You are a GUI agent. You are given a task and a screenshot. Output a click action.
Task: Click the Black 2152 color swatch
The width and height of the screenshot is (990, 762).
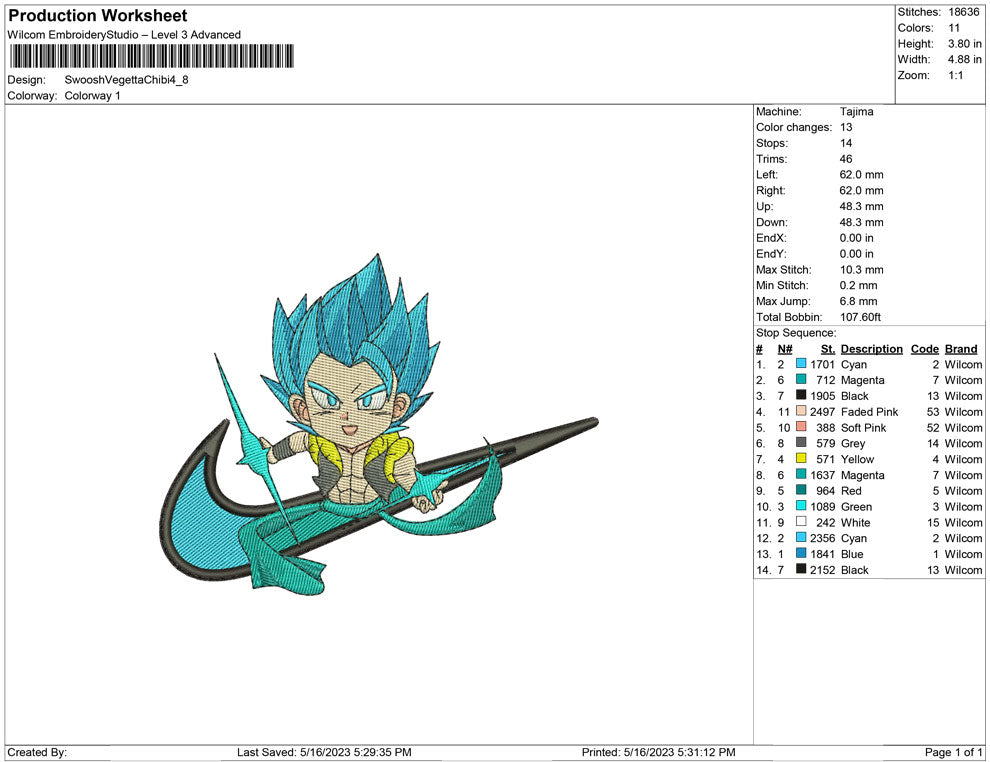(x=801, y=569)
